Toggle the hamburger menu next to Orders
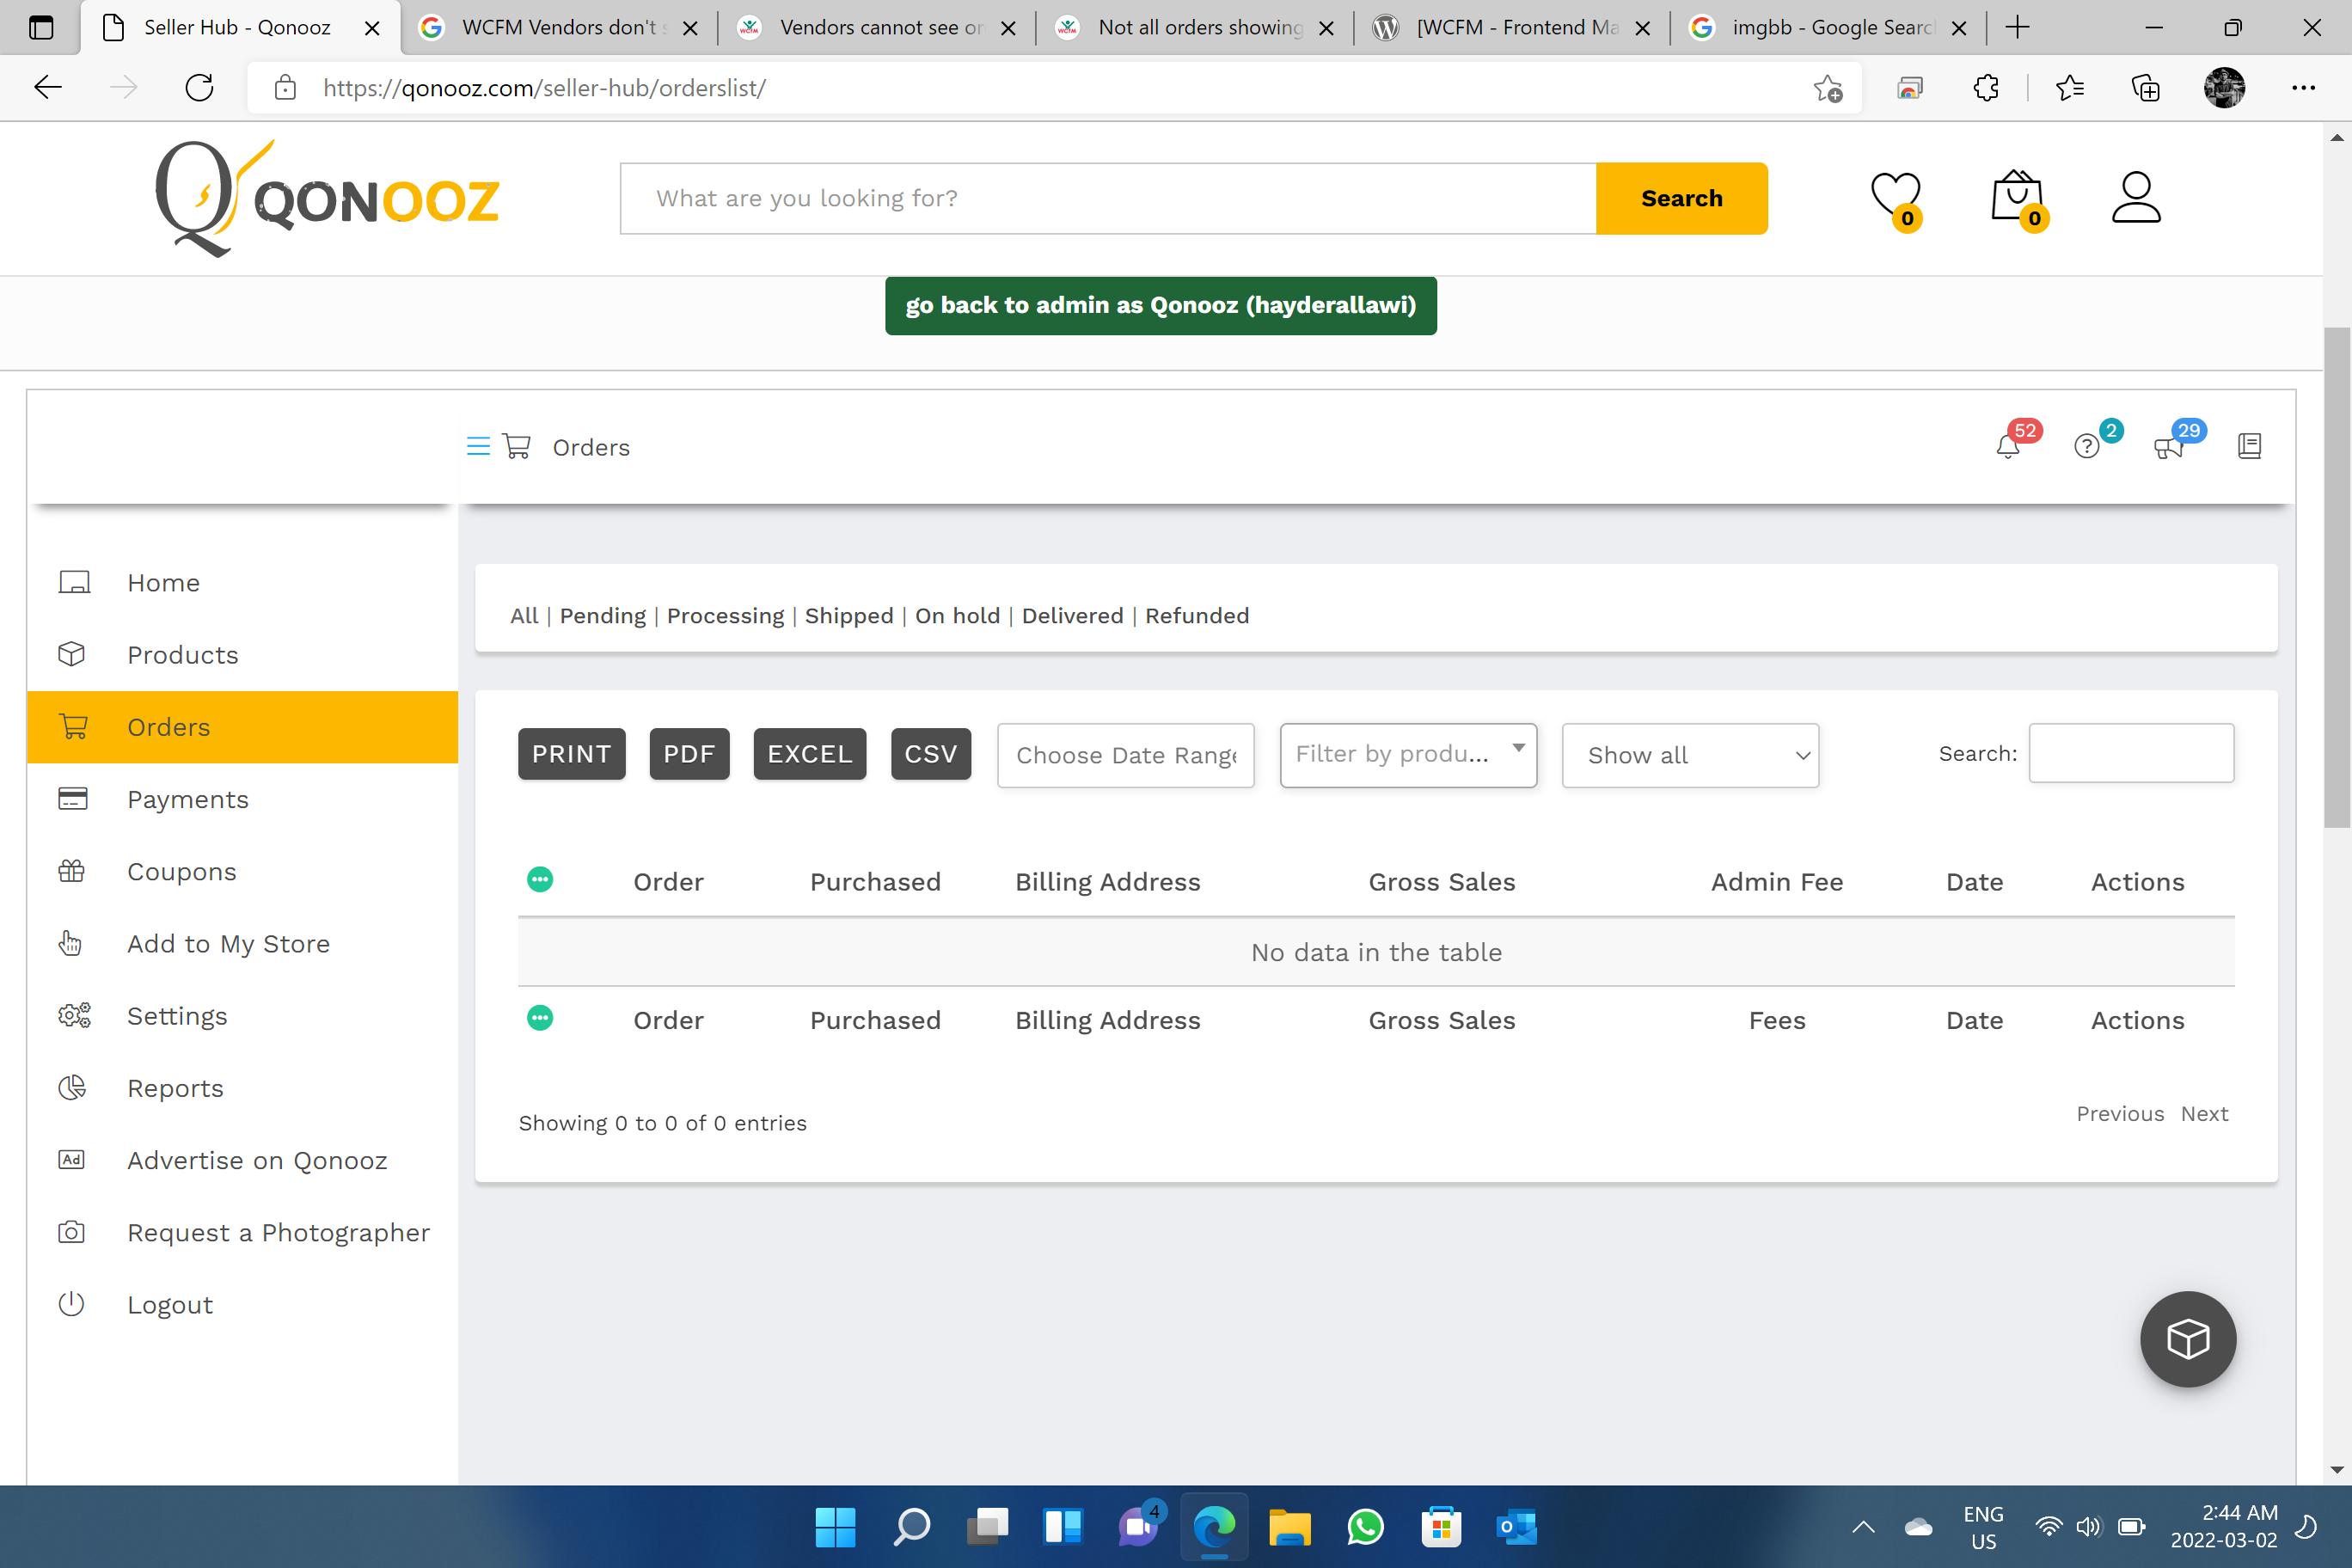The height and width of the screenshot is (1568, 2352). pos(478,446)
